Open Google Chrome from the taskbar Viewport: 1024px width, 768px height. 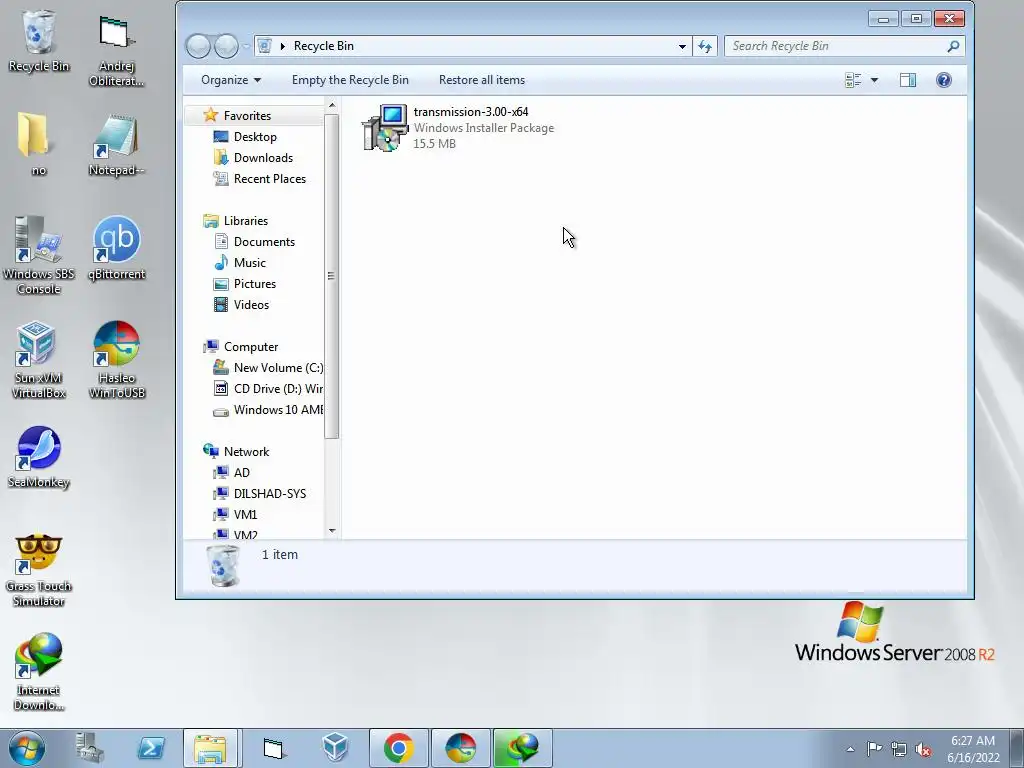coord(398,748)
